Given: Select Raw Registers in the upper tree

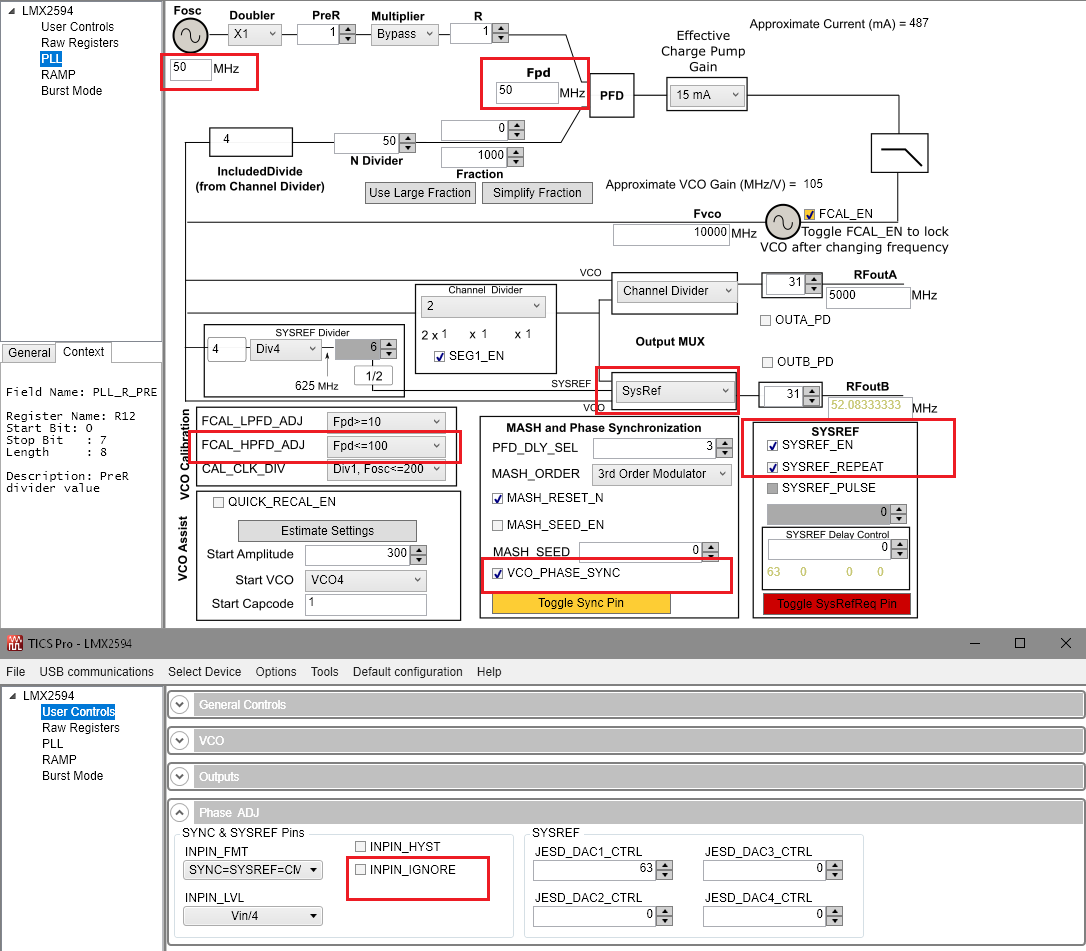Looking at the screenshot, I should (80, 43).
